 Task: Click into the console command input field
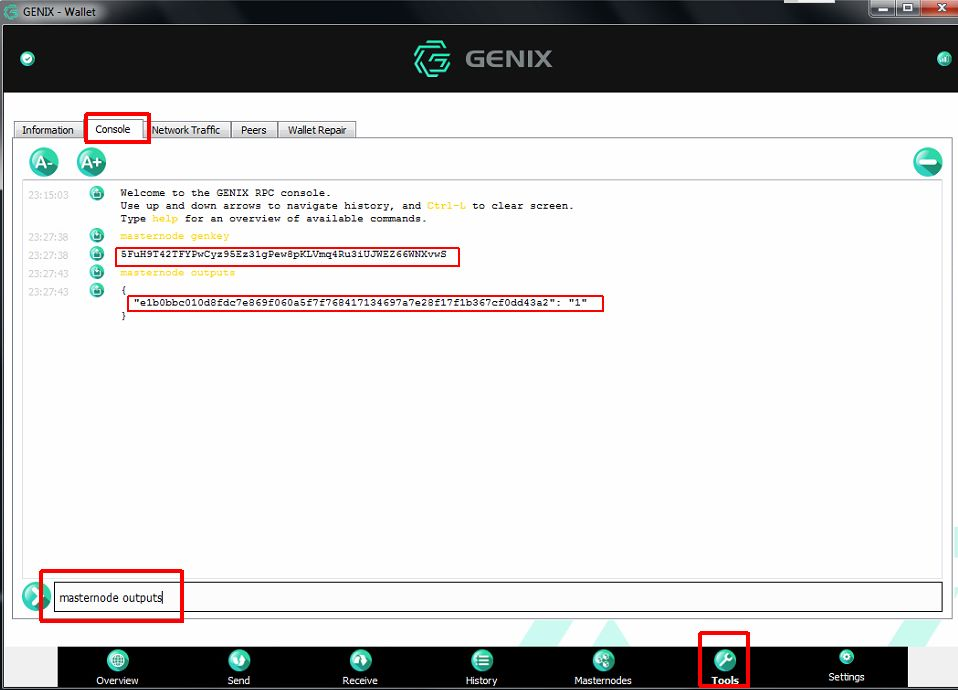[x=498, y=597]
